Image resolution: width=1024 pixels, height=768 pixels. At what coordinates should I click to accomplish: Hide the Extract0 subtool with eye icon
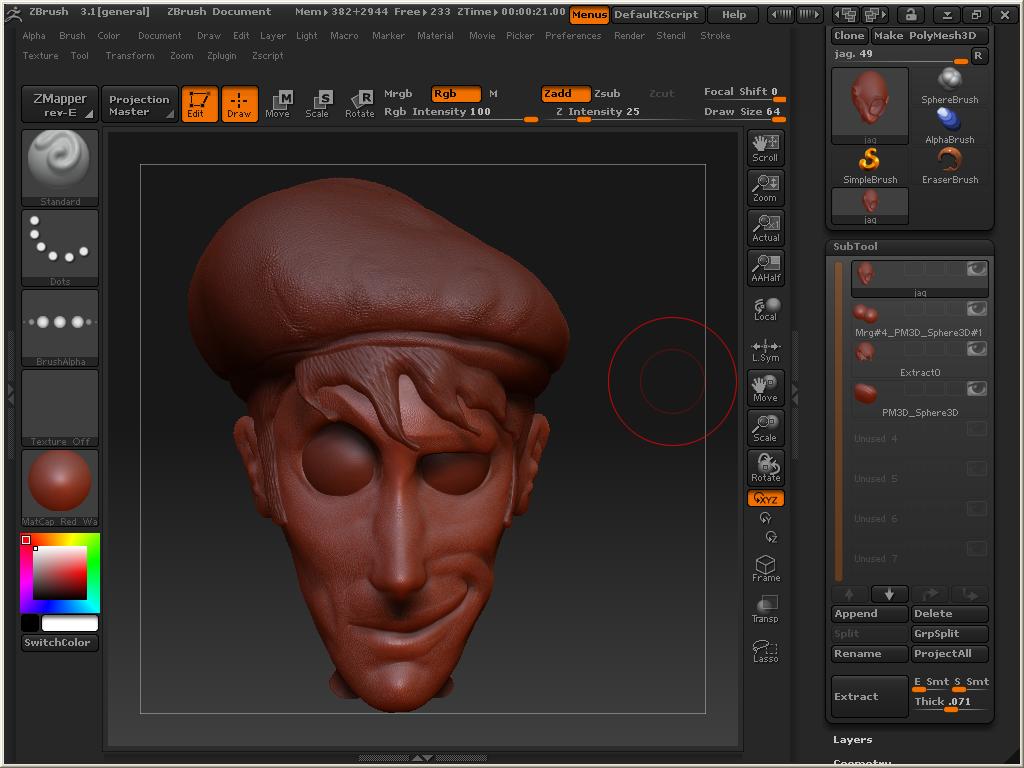pos(976,349)
